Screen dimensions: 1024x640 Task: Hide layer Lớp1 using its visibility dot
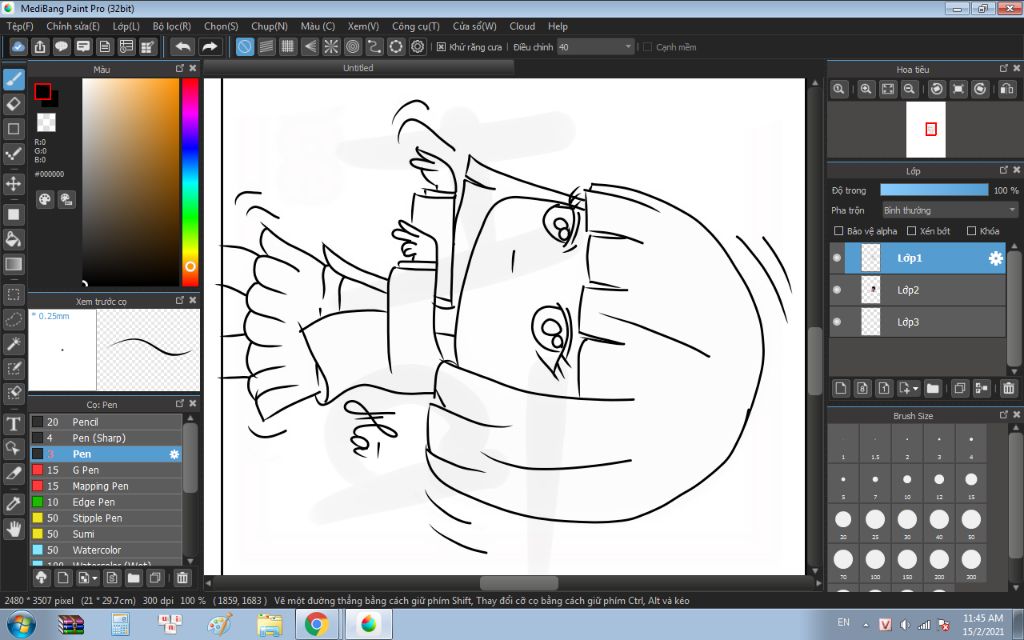point(837,258)
